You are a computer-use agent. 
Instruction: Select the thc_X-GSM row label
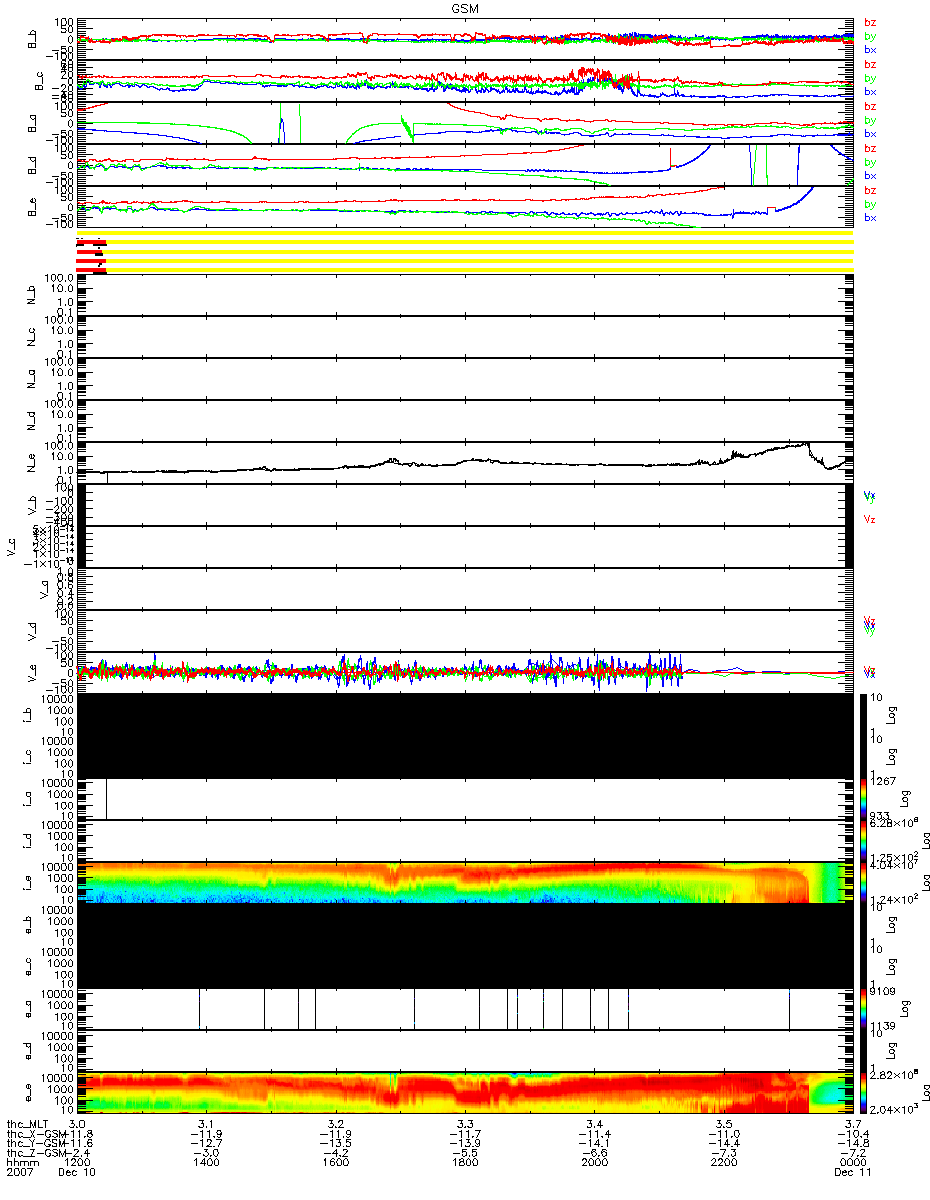coord(35,1134)
